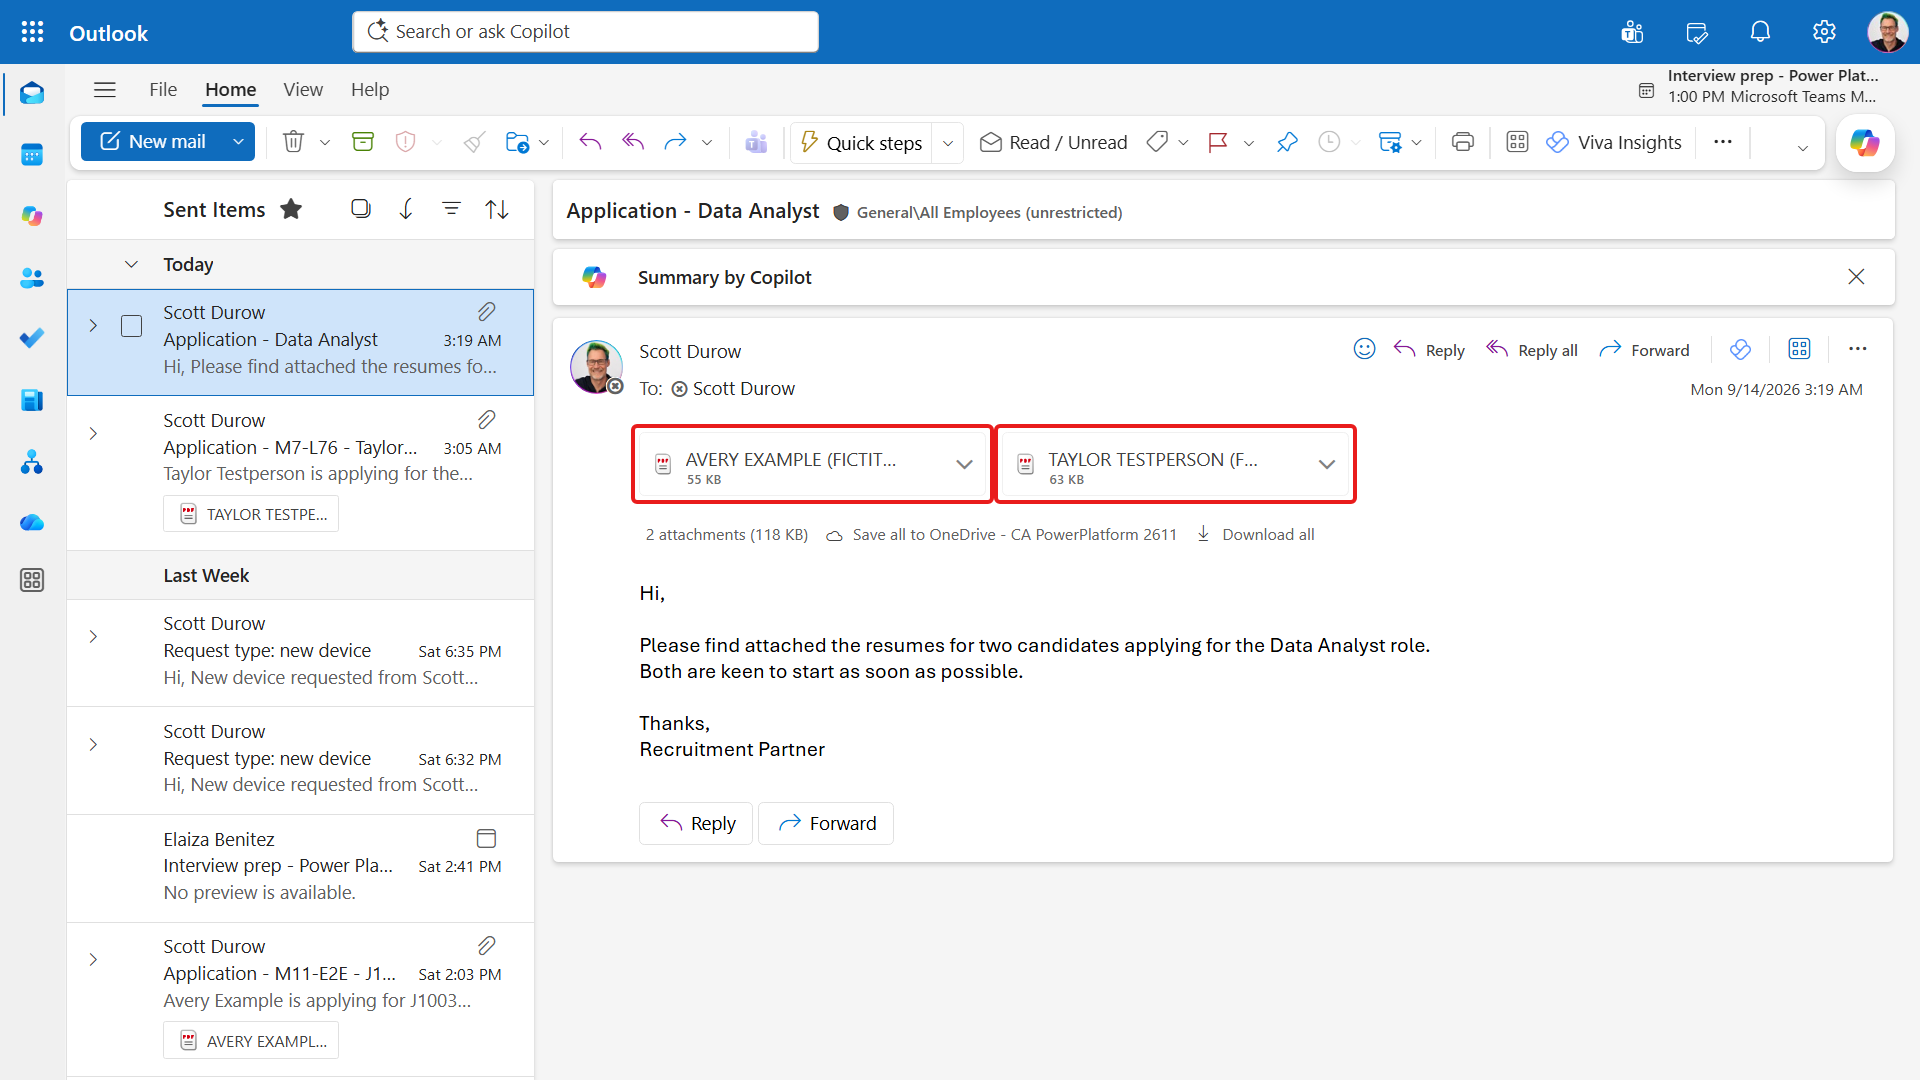The image size is (1920, 1080).
Task: Close the Summary by Copilot panel
Action: (1856, 277)
